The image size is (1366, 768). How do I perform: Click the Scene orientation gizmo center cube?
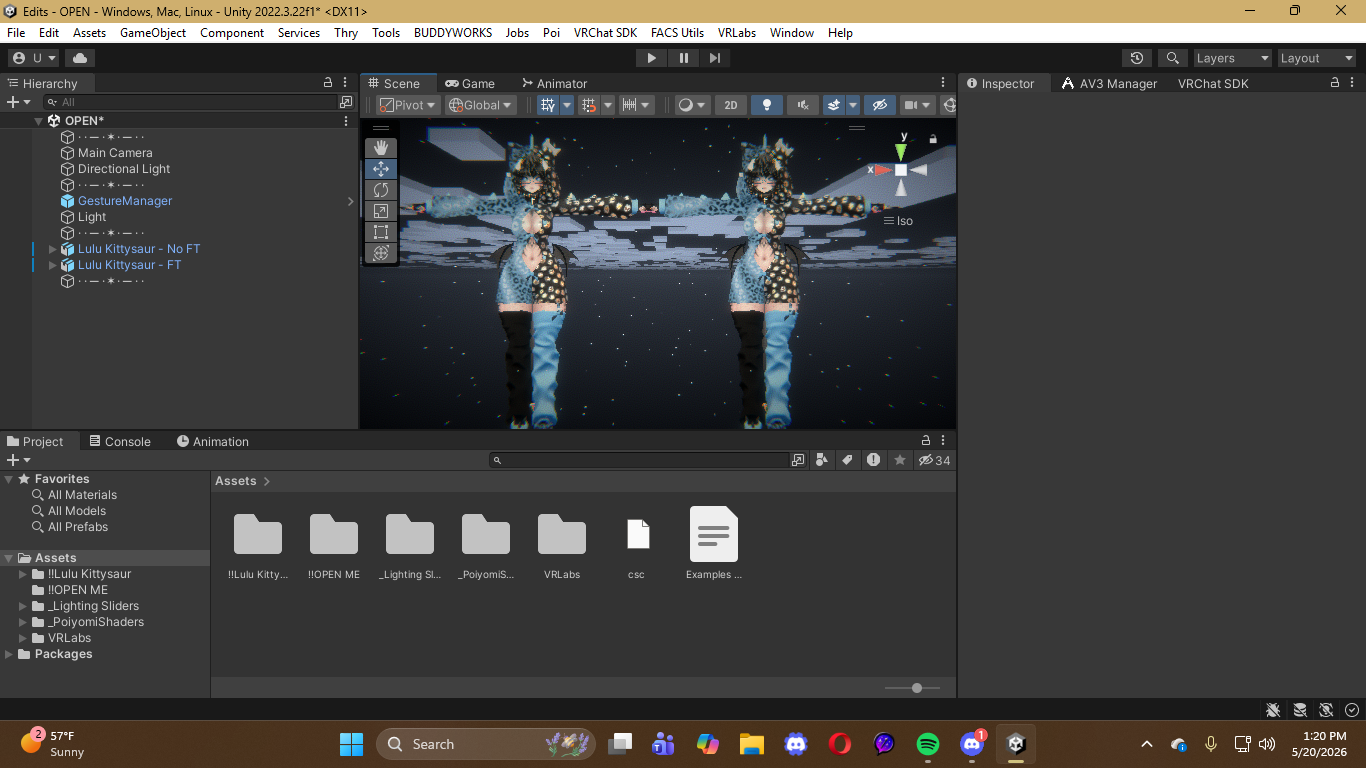click(x=901, y=170)
